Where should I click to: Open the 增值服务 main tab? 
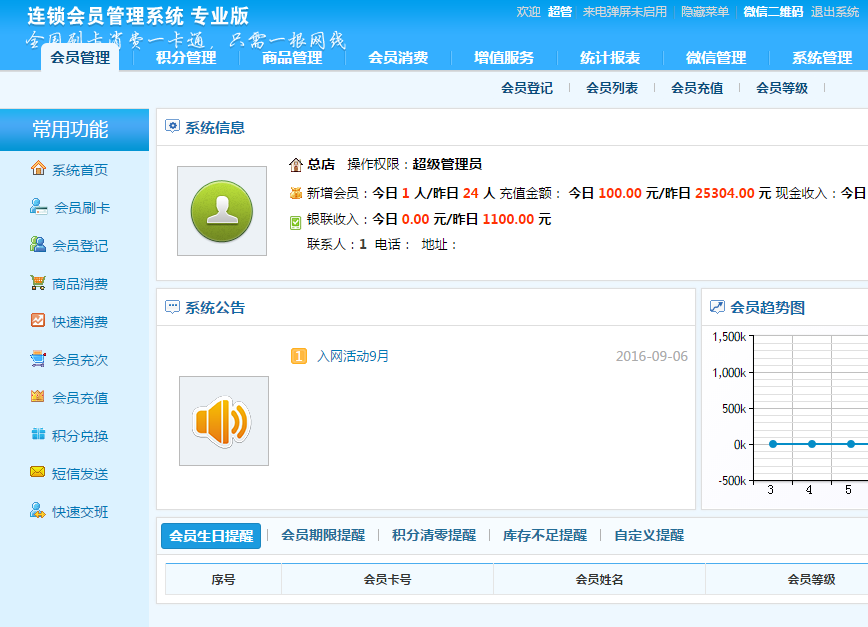[x=504, y=58]
